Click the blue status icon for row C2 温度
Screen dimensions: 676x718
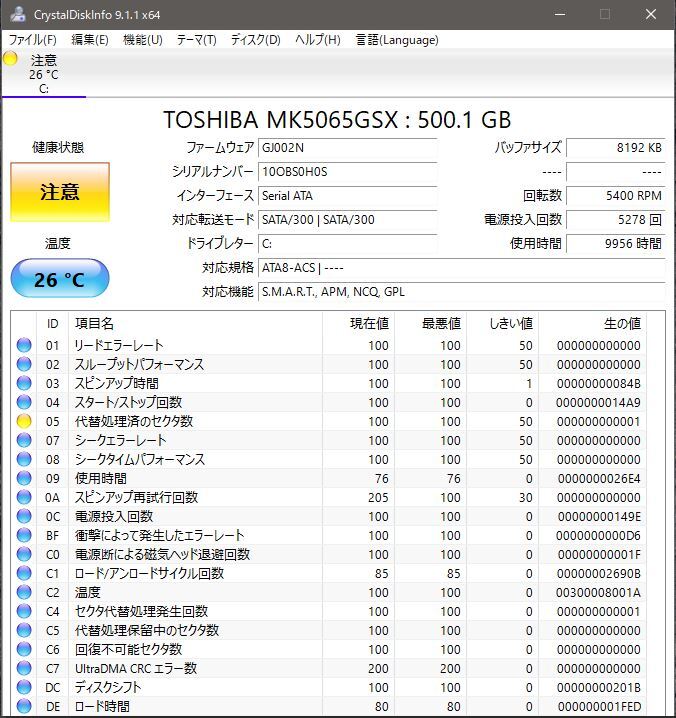click(x=24, y=592)
